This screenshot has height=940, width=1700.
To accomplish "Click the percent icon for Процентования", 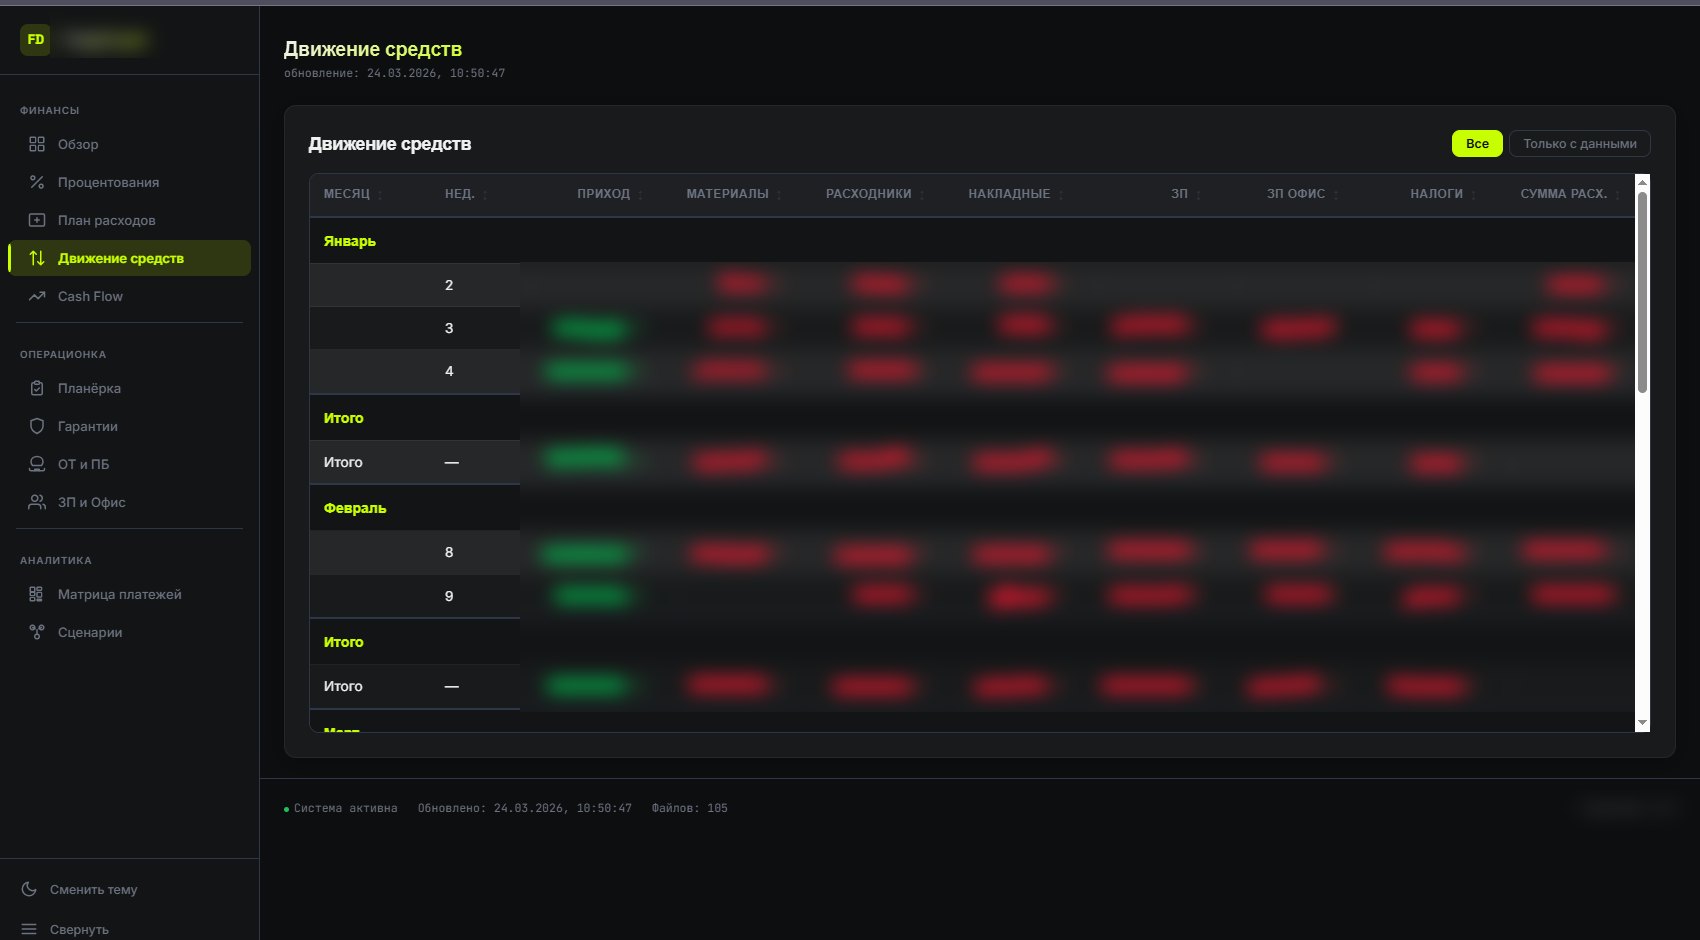I will tap(37, 182).
